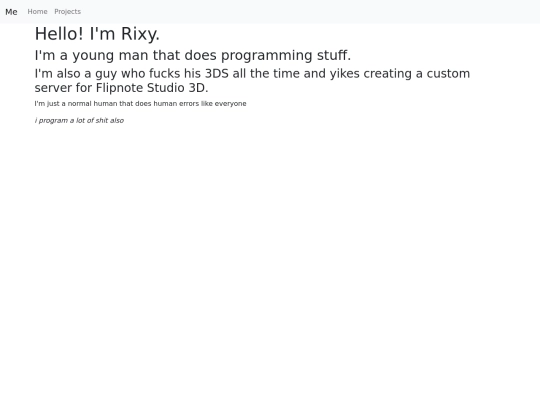Click empty navbar area right of Projects

pyautogui.click(x=310, y=12)
